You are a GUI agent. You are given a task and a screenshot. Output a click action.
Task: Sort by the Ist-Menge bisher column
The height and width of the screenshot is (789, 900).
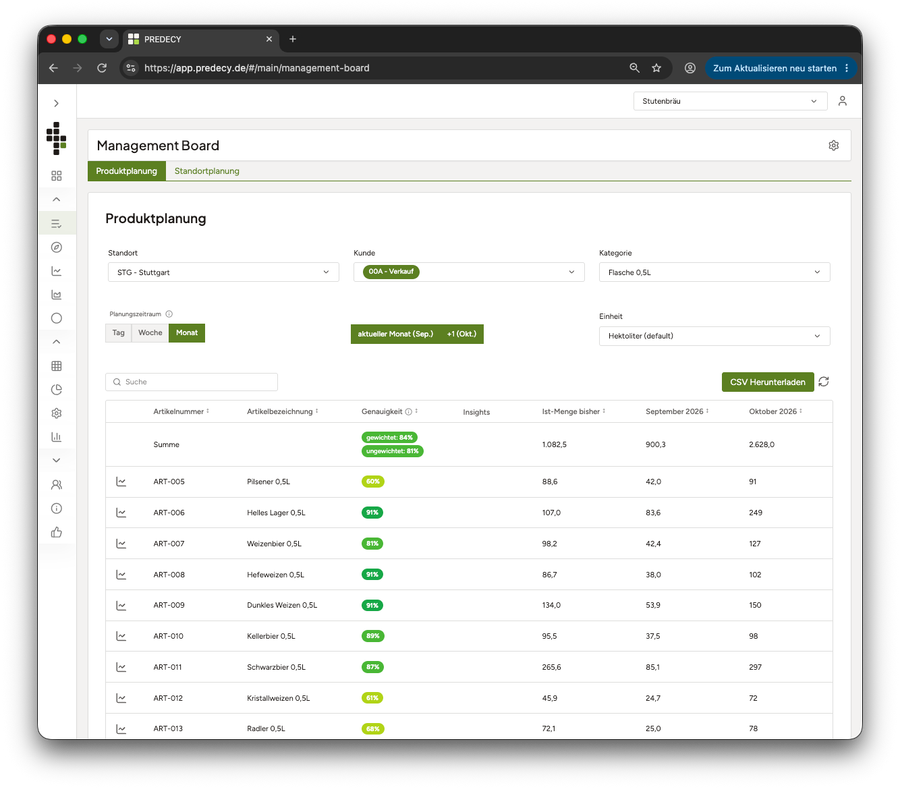573,411
